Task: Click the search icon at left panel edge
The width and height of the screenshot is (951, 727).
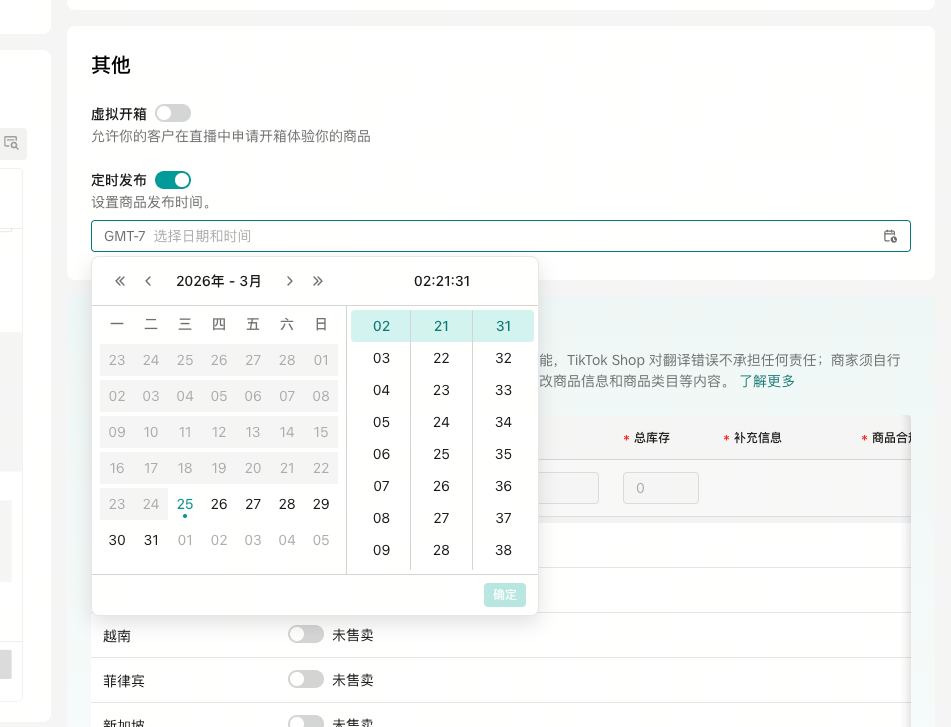Action: click(x=12, y=143)
